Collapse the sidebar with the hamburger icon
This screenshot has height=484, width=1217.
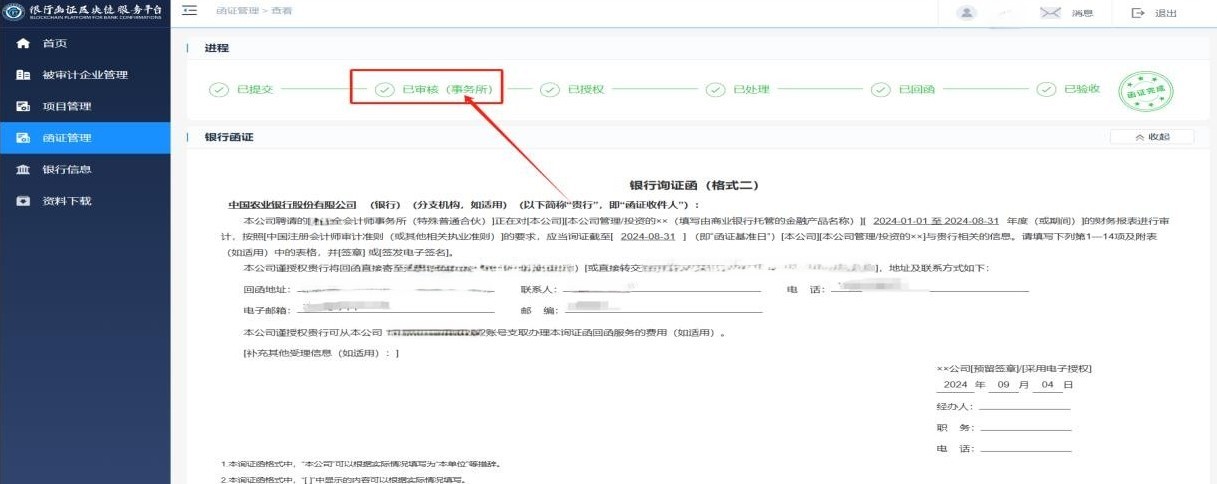tap(190, 12)
